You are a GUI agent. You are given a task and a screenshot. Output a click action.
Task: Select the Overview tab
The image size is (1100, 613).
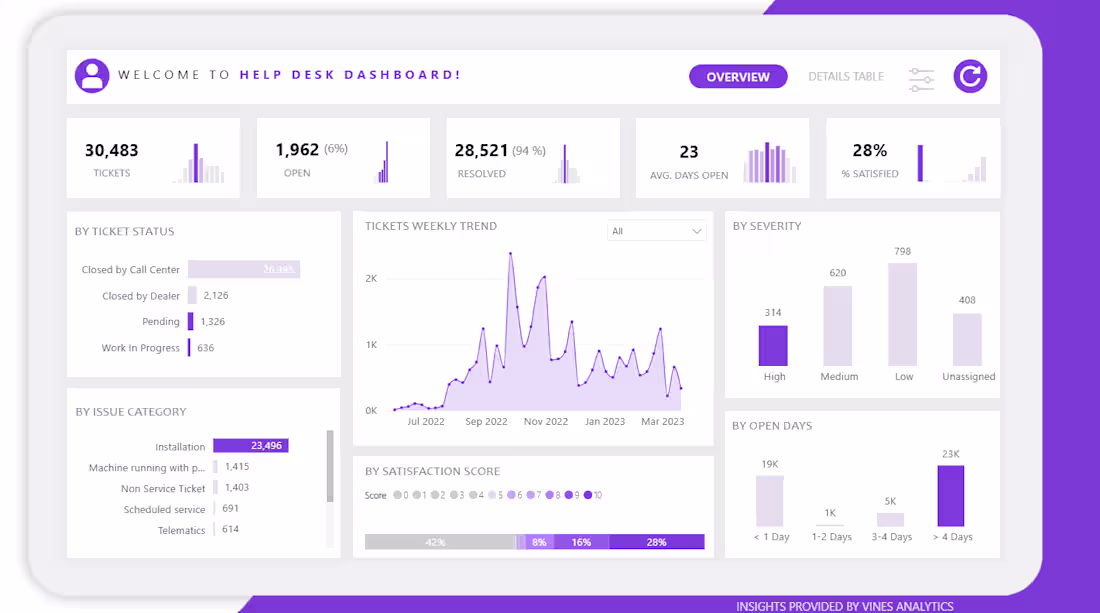pos(738,76)
